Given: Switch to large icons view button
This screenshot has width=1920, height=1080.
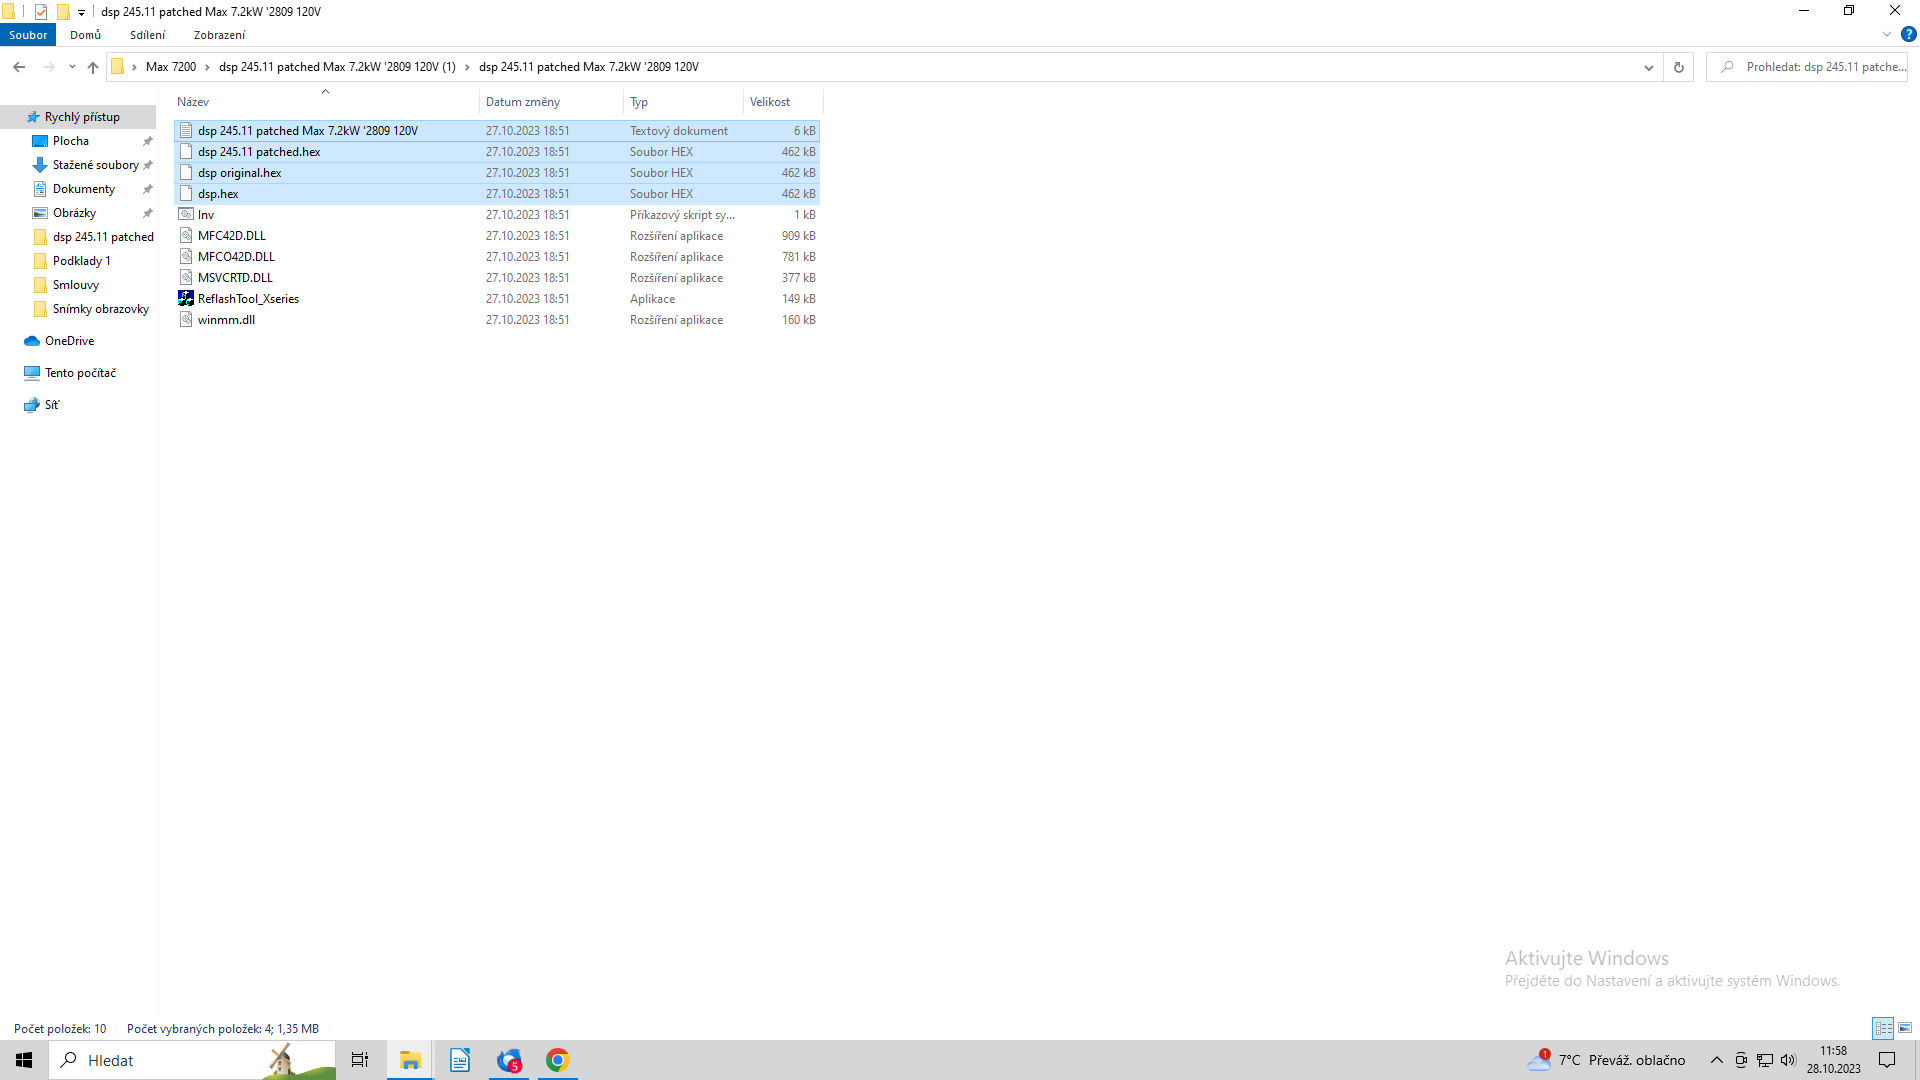Looking at the screenshot, I should tap(1905, 1028).
